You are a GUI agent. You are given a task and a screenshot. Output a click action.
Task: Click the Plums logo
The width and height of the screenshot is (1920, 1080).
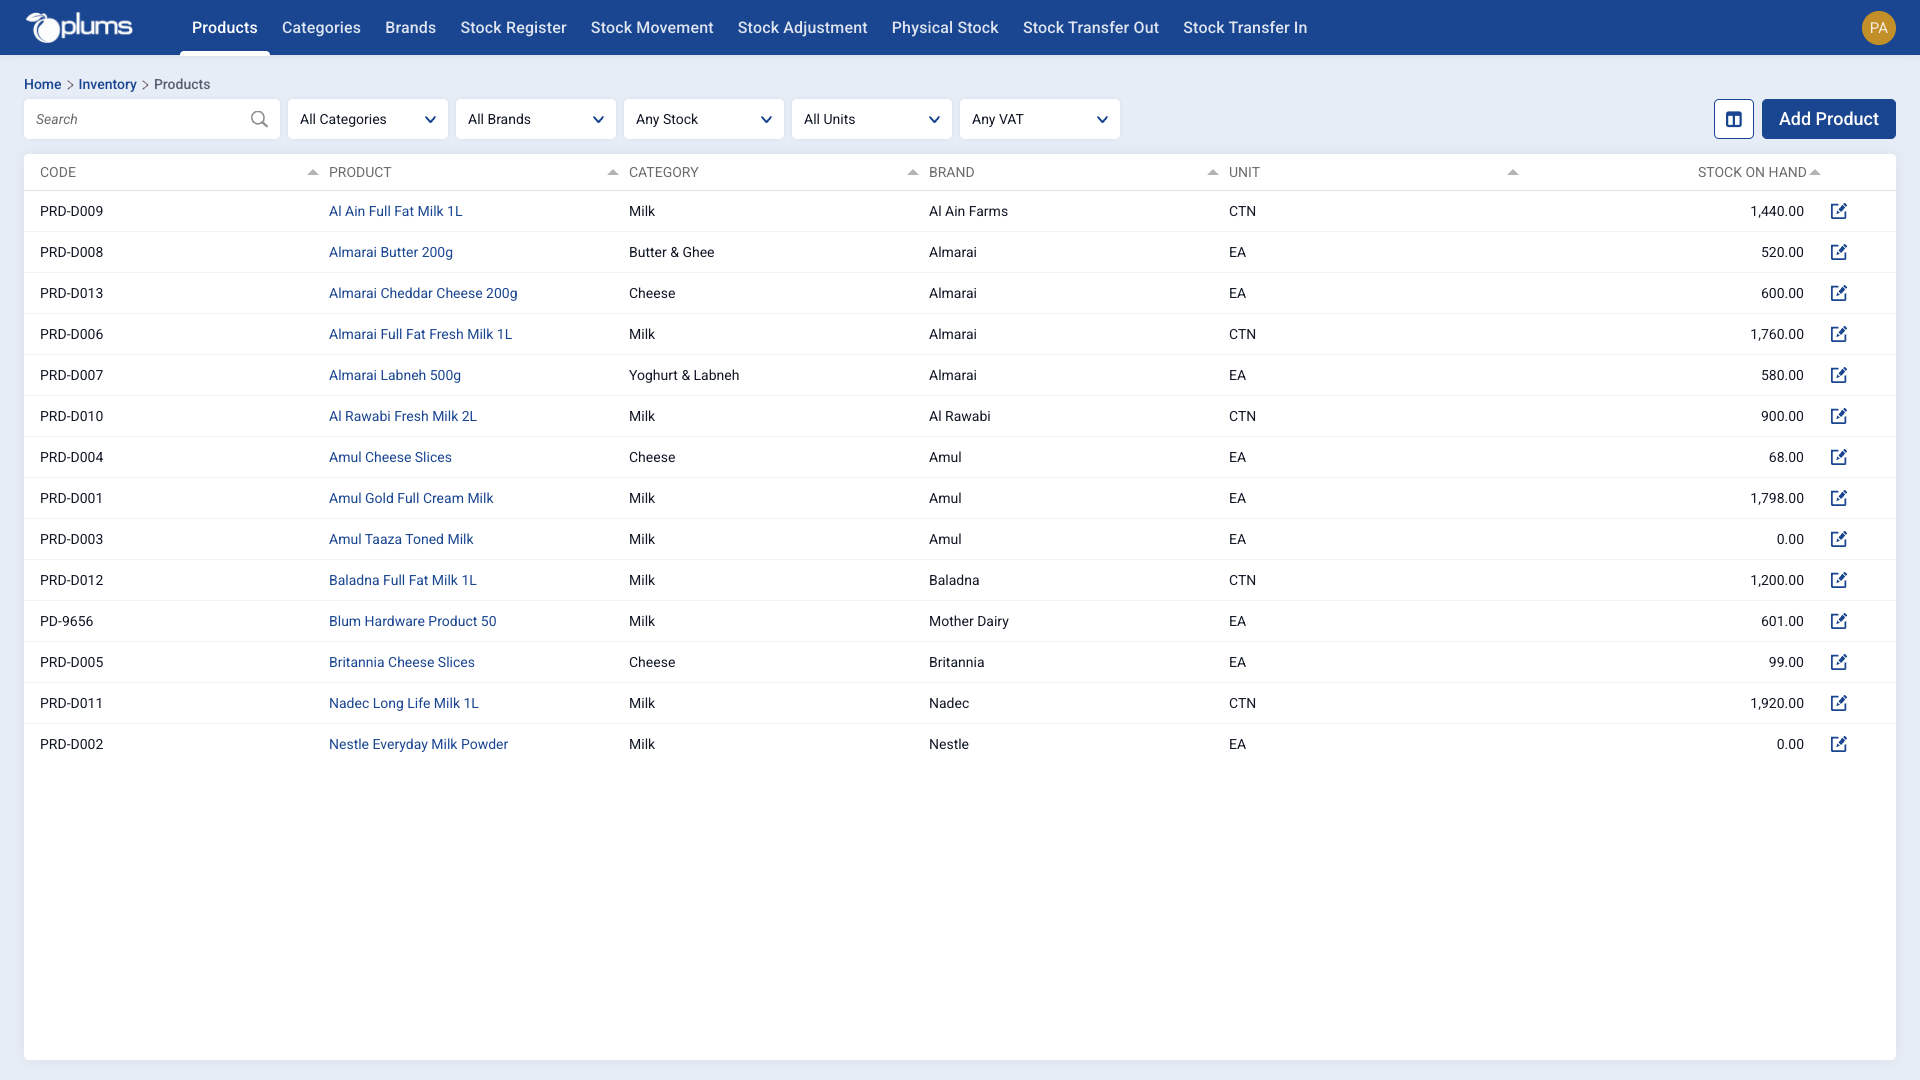[x=79, y=27]
